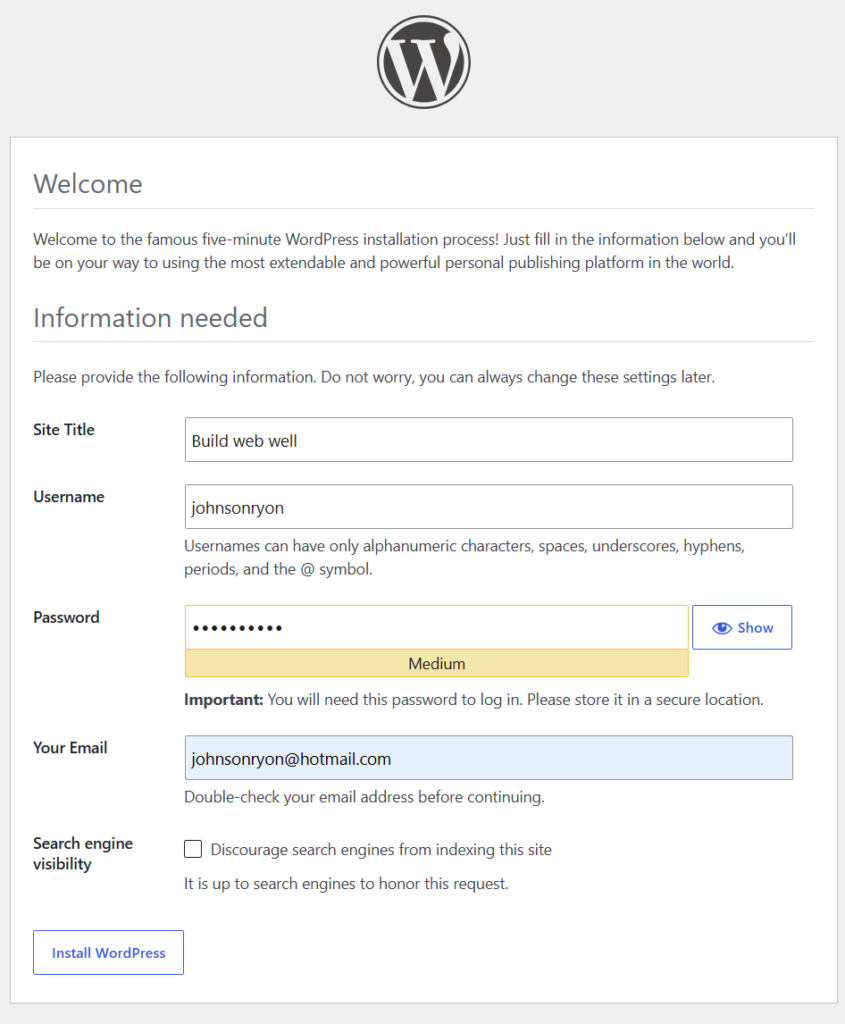Screen dimensions: 845x1024
Task: Click the Information needed heading
Action: pyautogui.click(x=150, y=318)
